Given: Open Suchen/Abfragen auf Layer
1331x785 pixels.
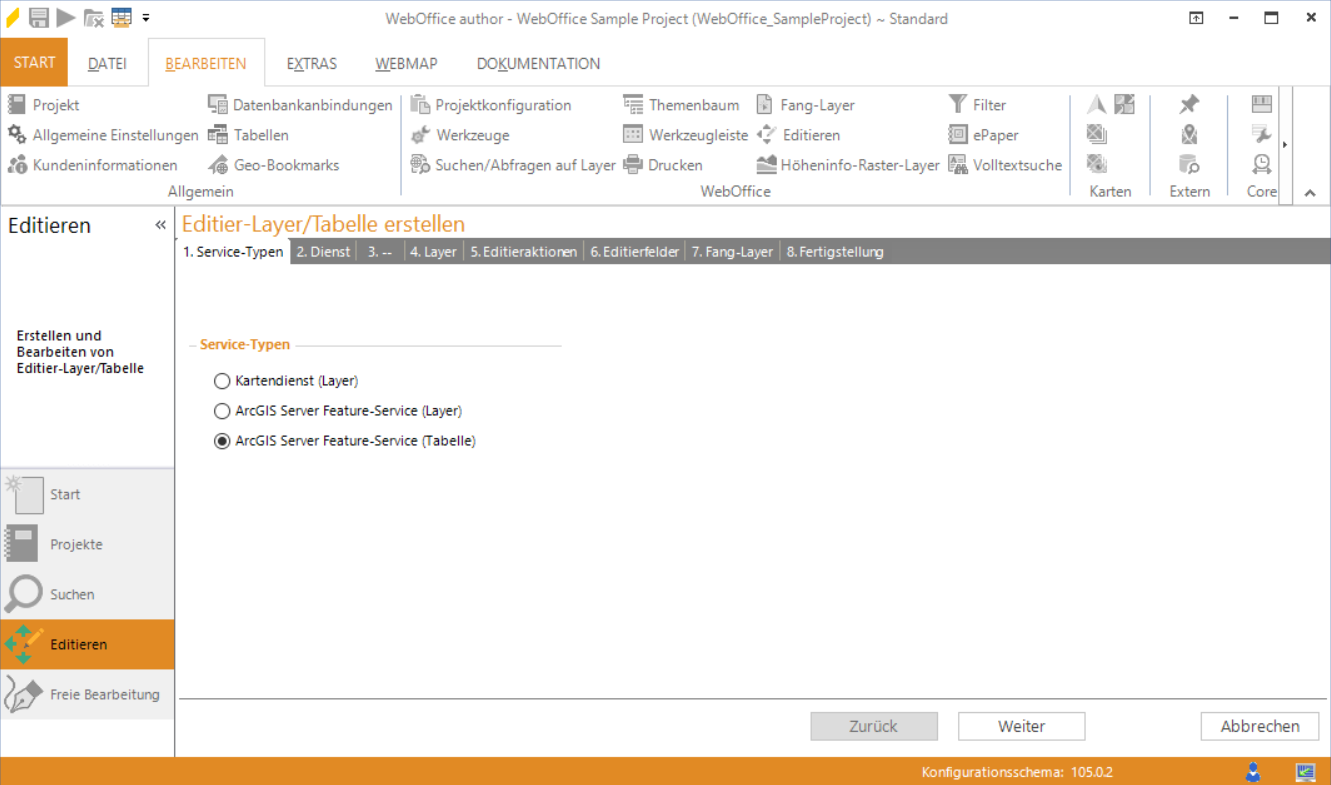Looking at the screenshot, I should point(513,165).
